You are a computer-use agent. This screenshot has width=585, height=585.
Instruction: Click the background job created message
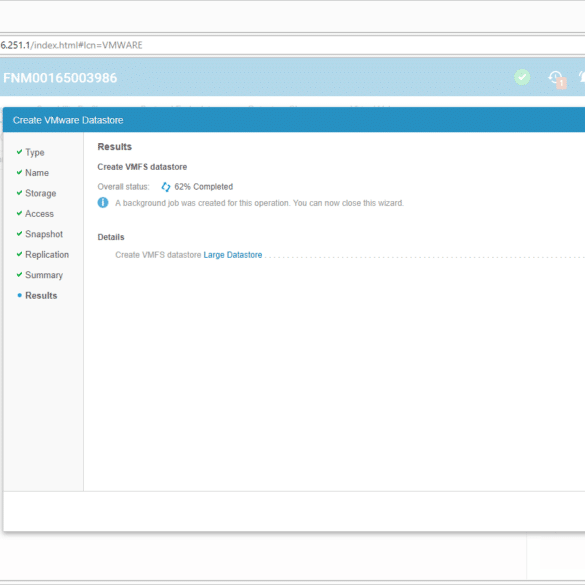(x=259, y=203)
